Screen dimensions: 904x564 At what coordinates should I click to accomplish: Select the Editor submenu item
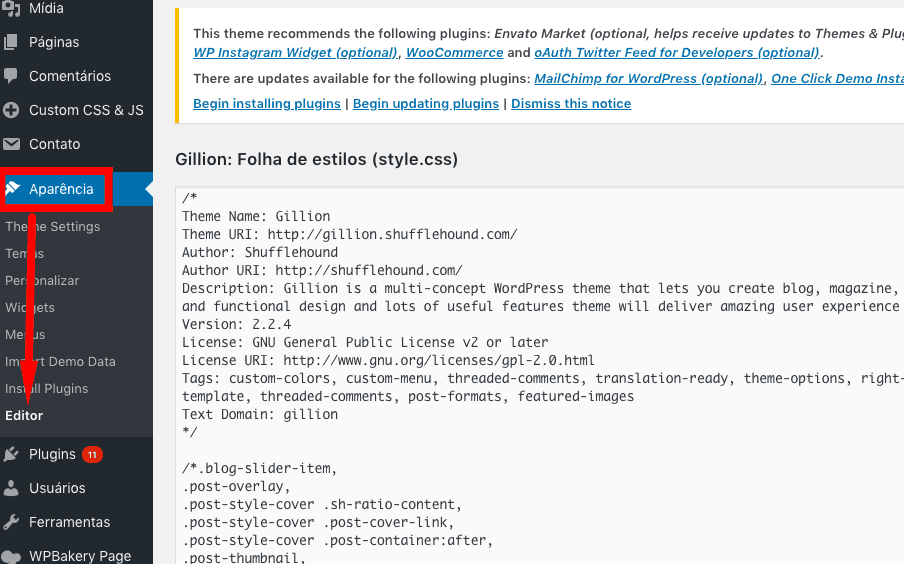coord(24,416)
